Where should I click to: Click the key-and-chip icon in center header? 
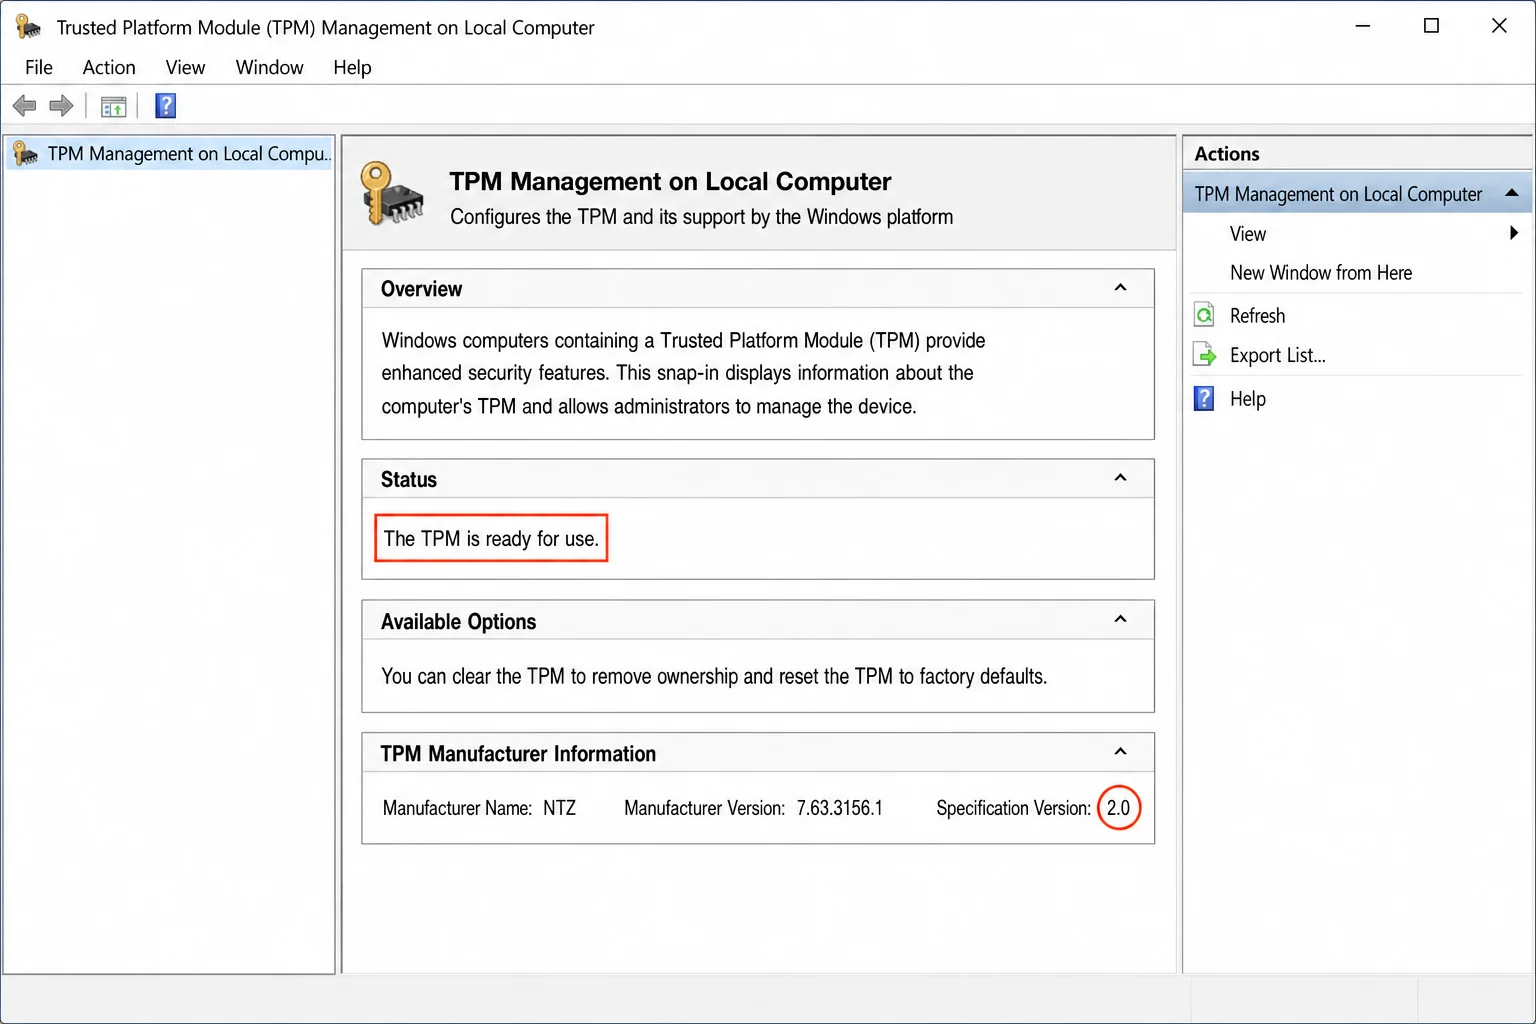coord(392,193)
